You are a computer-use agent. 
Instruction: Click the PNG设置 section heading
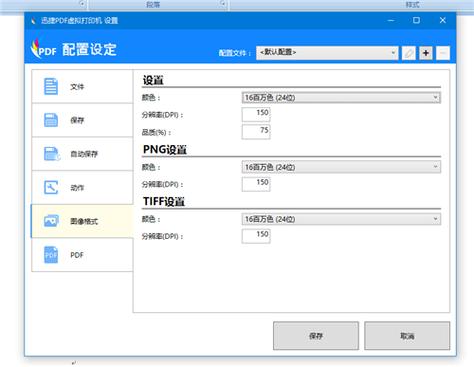165,150
